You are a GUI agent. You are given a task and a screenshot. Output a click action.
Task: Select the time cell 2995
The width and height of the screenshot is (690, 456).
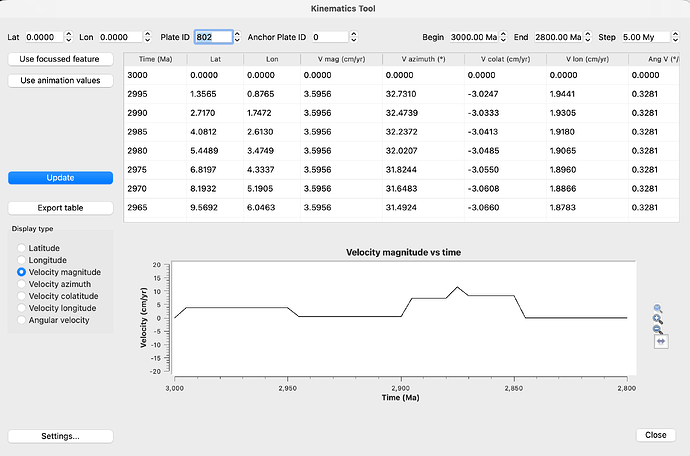pyautogui.click(x=155, y=94)
